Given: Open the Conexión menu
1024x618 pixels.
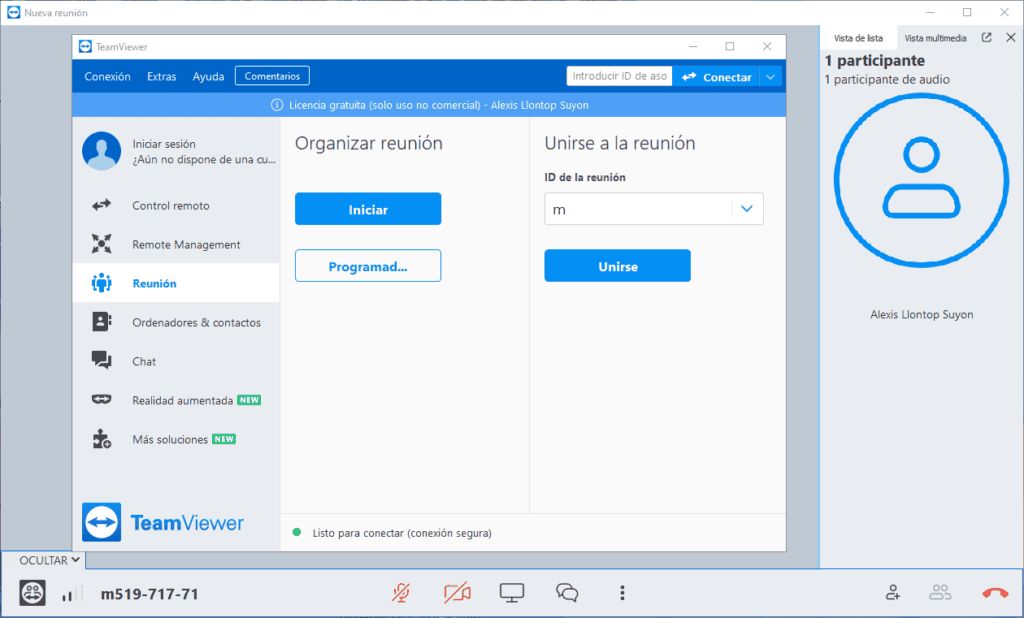Looking at the screenshot, I should 107,77.
